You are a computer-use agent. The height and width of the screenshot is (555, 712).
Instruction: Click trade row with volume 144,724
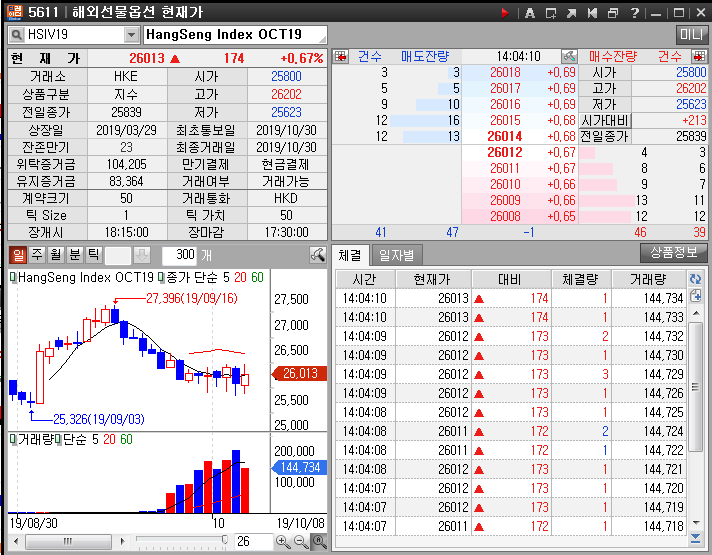[x=511, y=431]
